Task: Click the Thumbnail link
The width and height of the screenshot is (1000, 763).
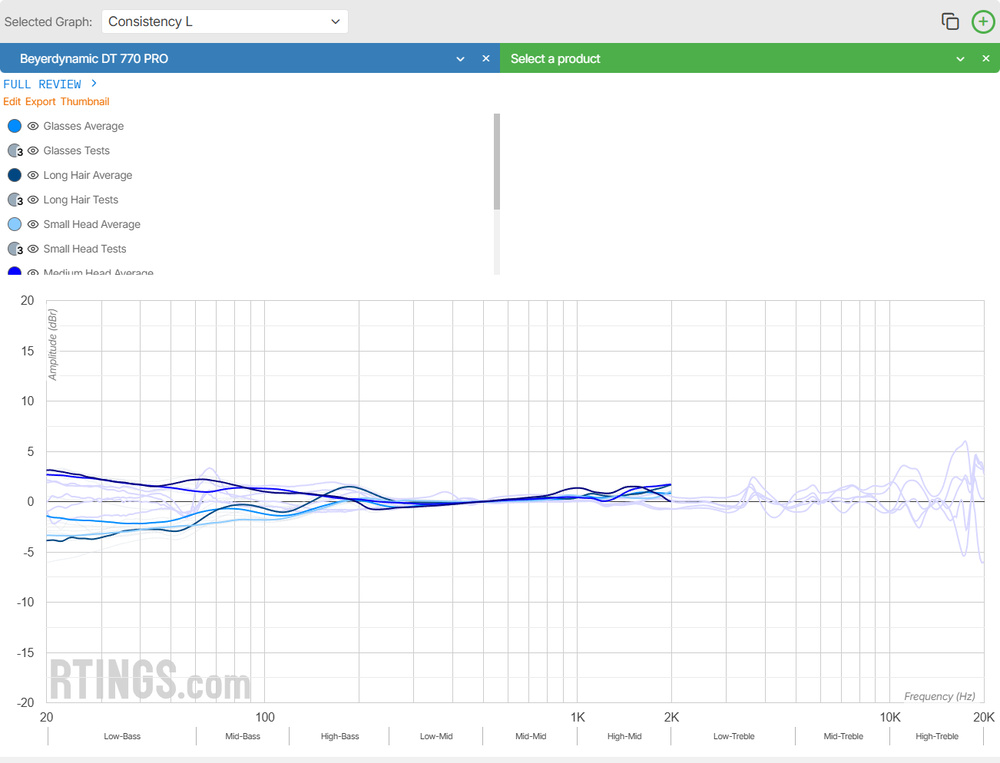Action: coord(85,102)
